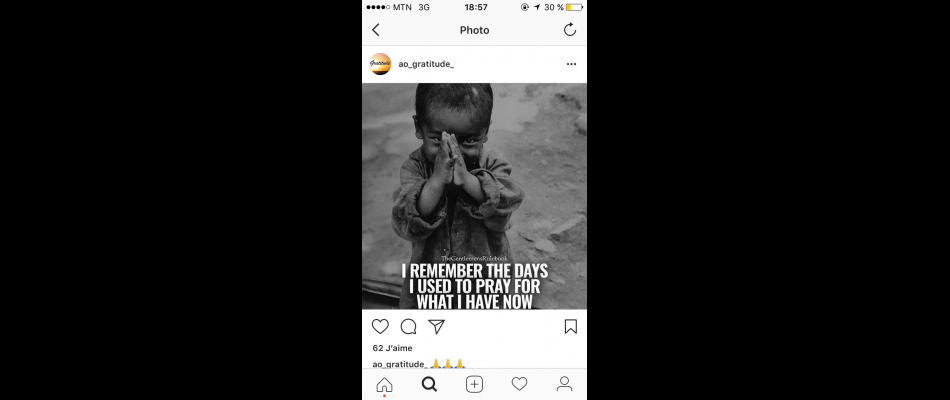Tap the back arrow in the Photo header

376,30
